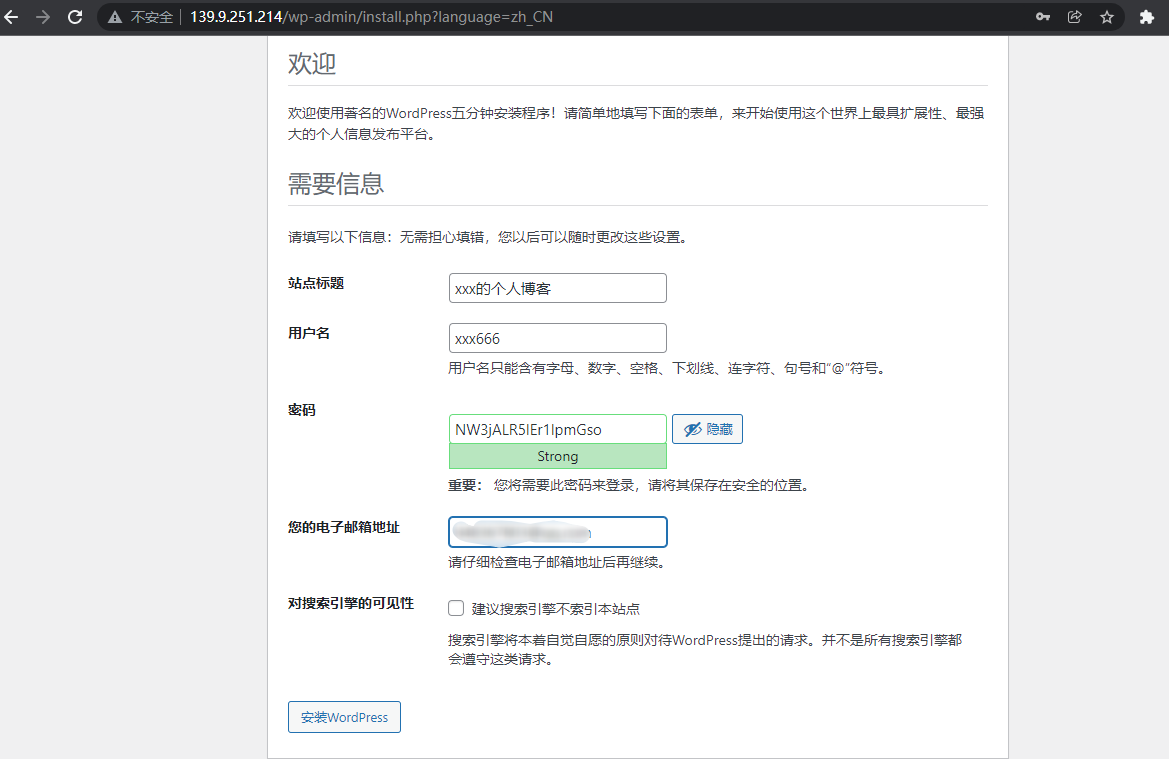The image size is (1169, 759).
Task: Click the share page icon
Action: (1074, 16)
